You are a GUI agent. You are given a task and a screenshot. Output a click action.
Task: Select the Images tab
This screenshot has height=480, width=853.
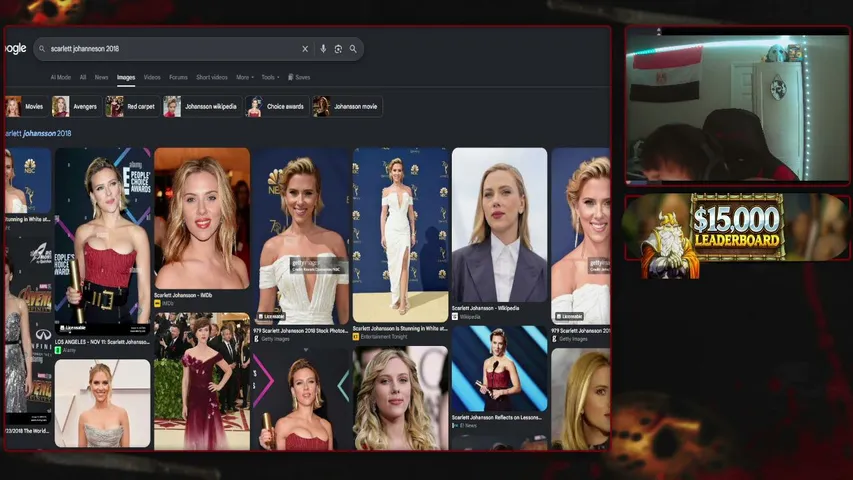(x=126, y=77)
